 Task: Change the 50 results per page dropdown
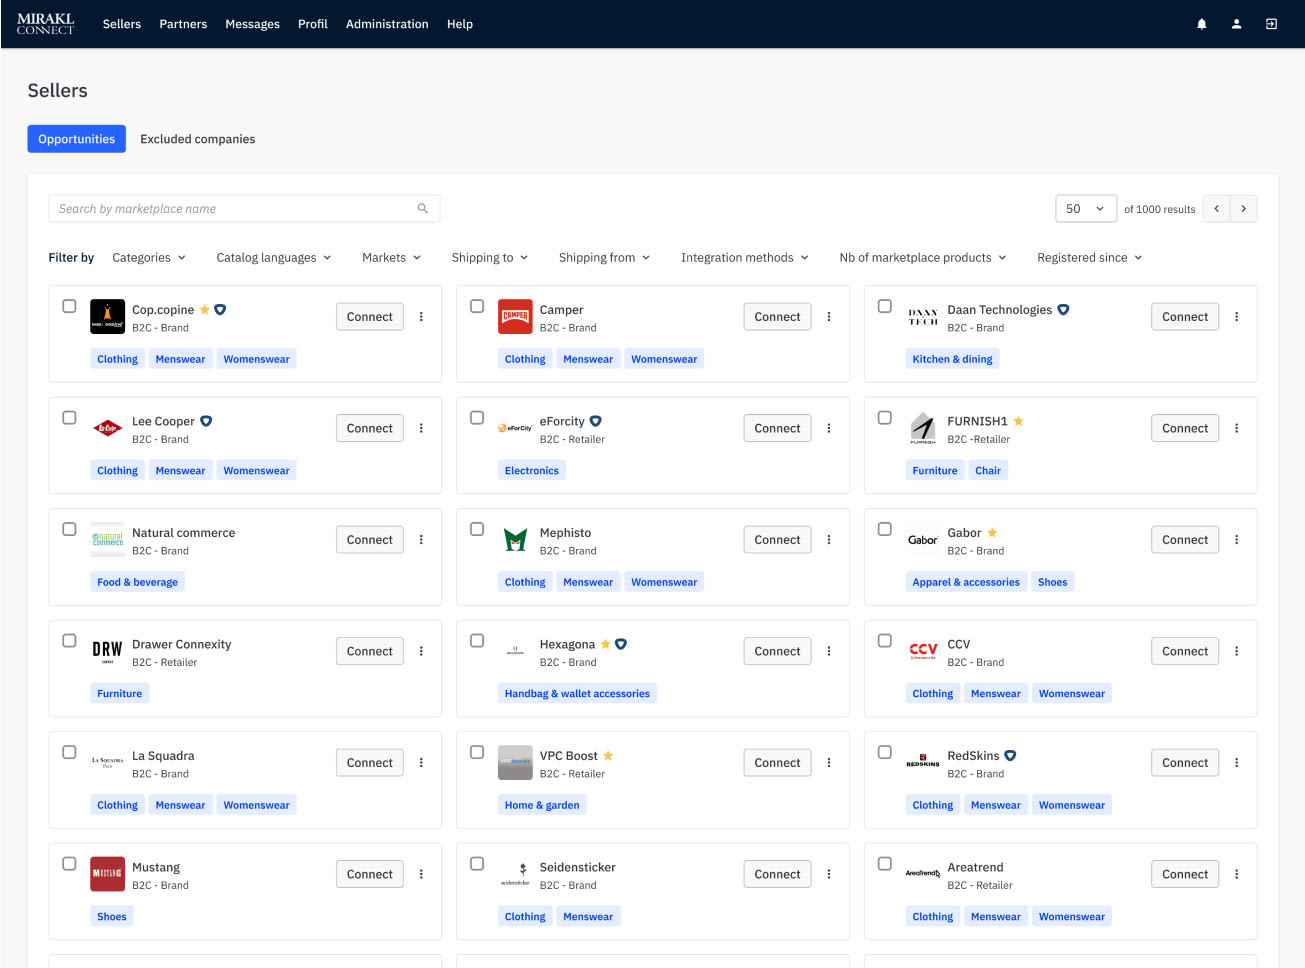click(1086, 209)
